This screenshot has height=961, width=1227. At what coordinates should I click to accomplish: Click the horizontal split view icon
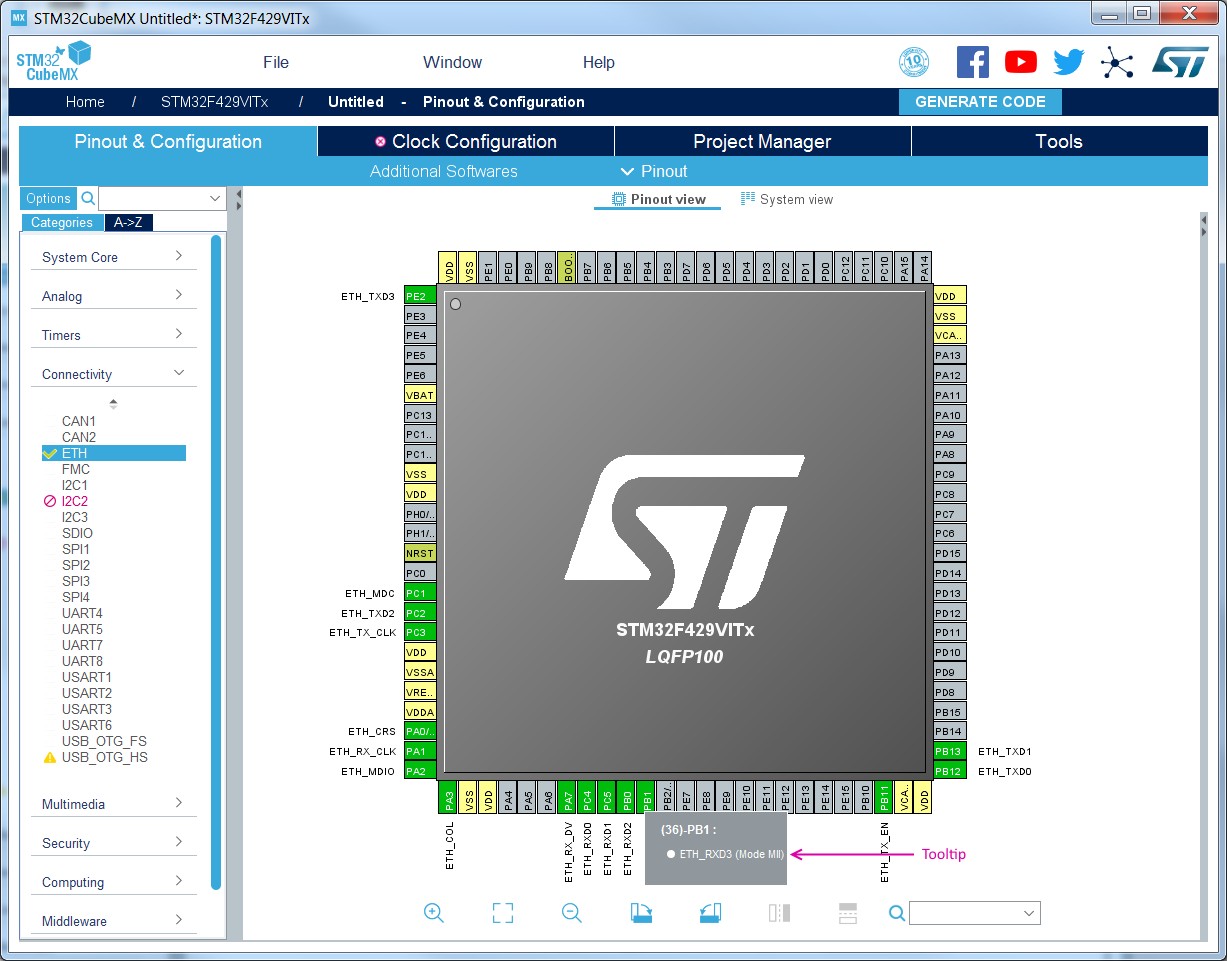click(848, 912)
